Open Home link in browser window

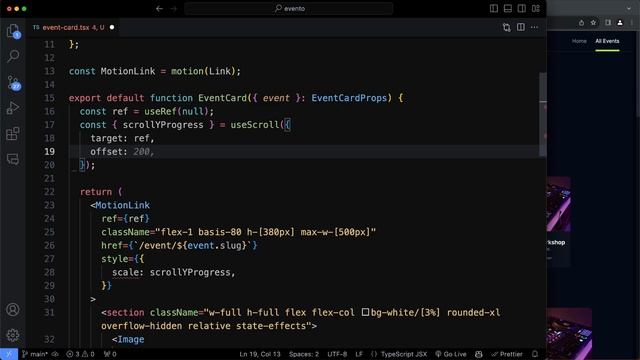click(x=579, y=41)
